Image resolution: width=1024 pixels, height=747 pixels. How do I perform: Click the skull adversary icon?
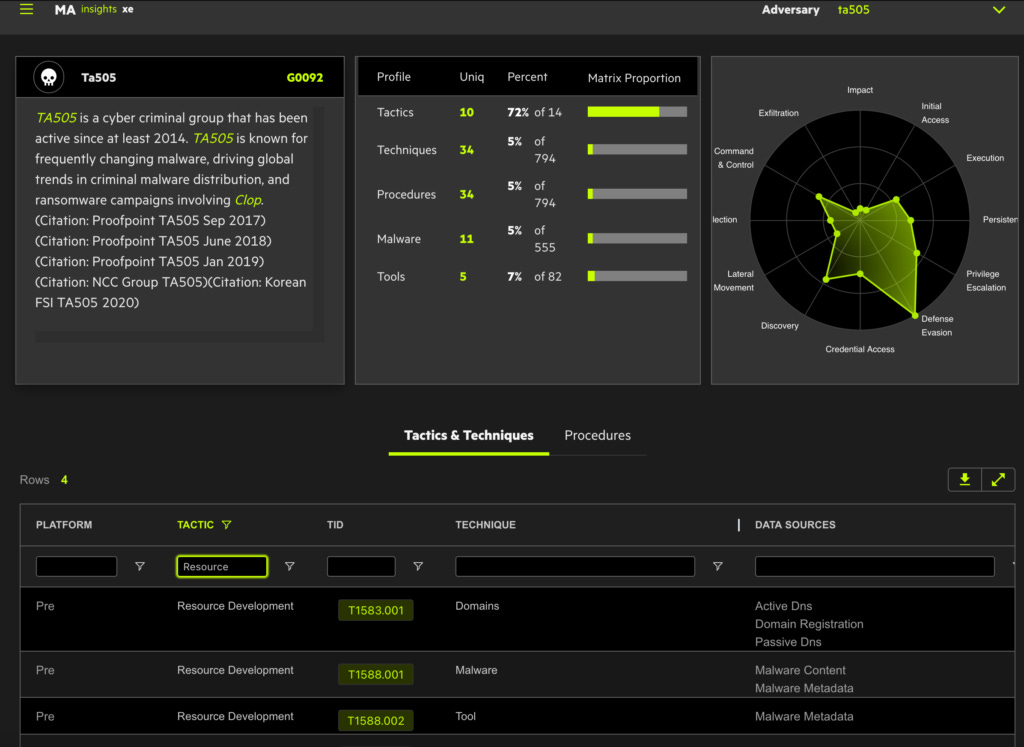pos(49,77)
